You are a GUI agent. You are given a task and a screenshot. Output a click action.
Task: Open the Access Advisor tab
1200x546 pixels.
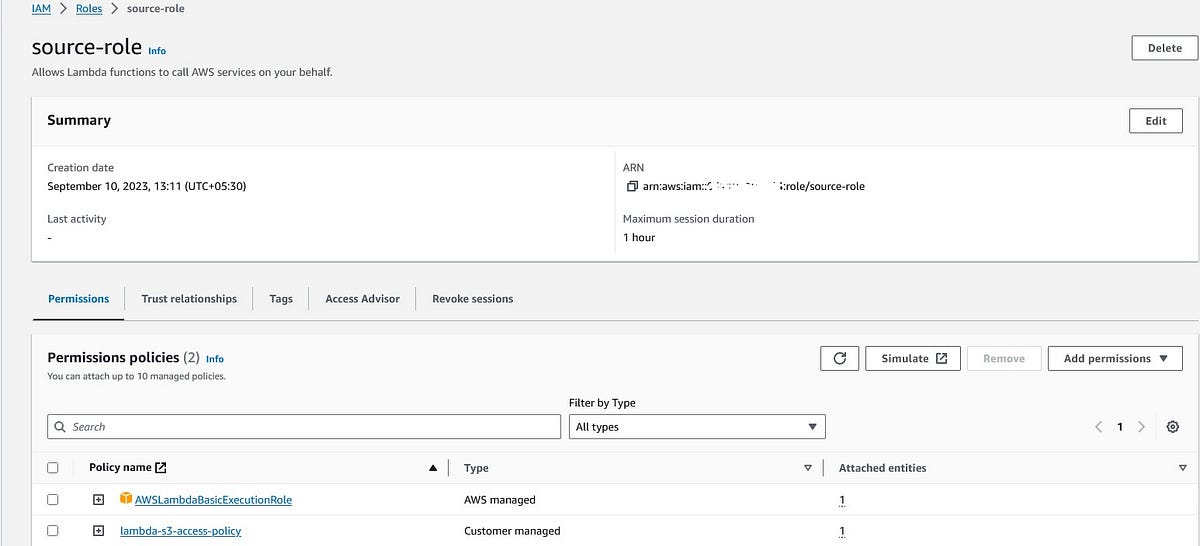[x=362, y=299]
